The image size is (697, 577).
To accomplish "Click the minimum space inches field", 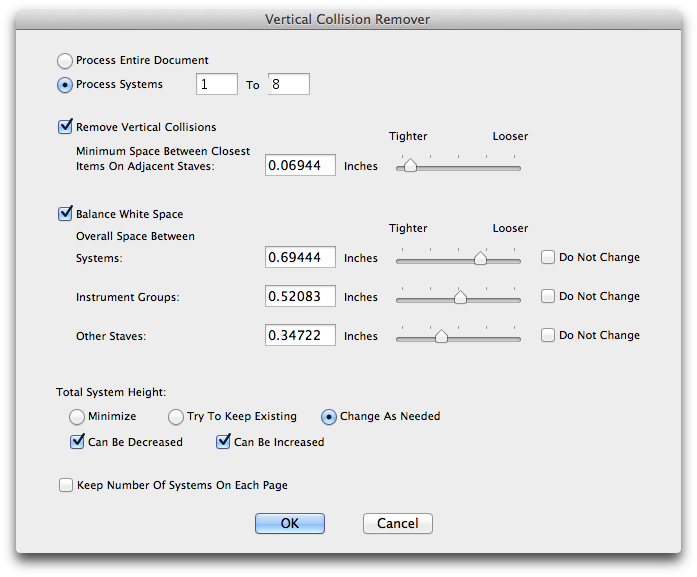I will click(300, 165).
